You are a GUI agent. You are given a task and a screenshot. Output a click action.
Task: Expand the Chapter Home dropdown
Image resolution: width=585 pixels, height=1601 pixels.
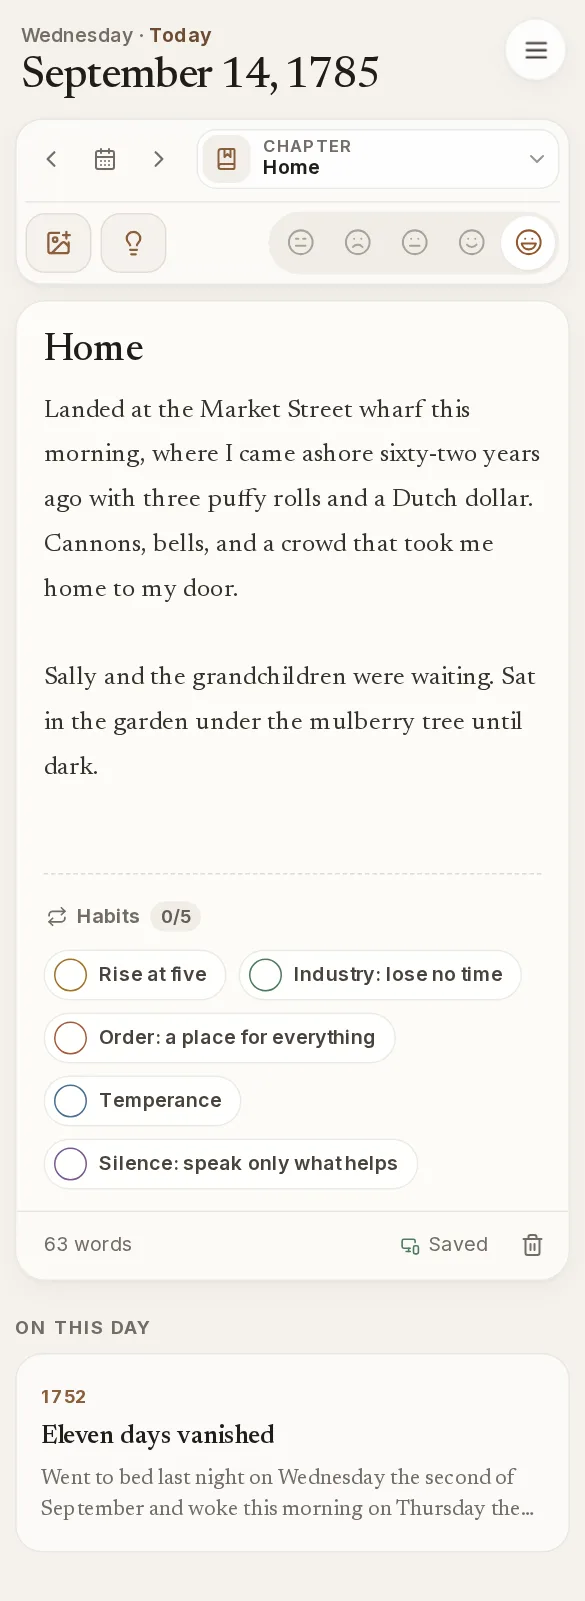pyautogui.click(x=377, y=159)
